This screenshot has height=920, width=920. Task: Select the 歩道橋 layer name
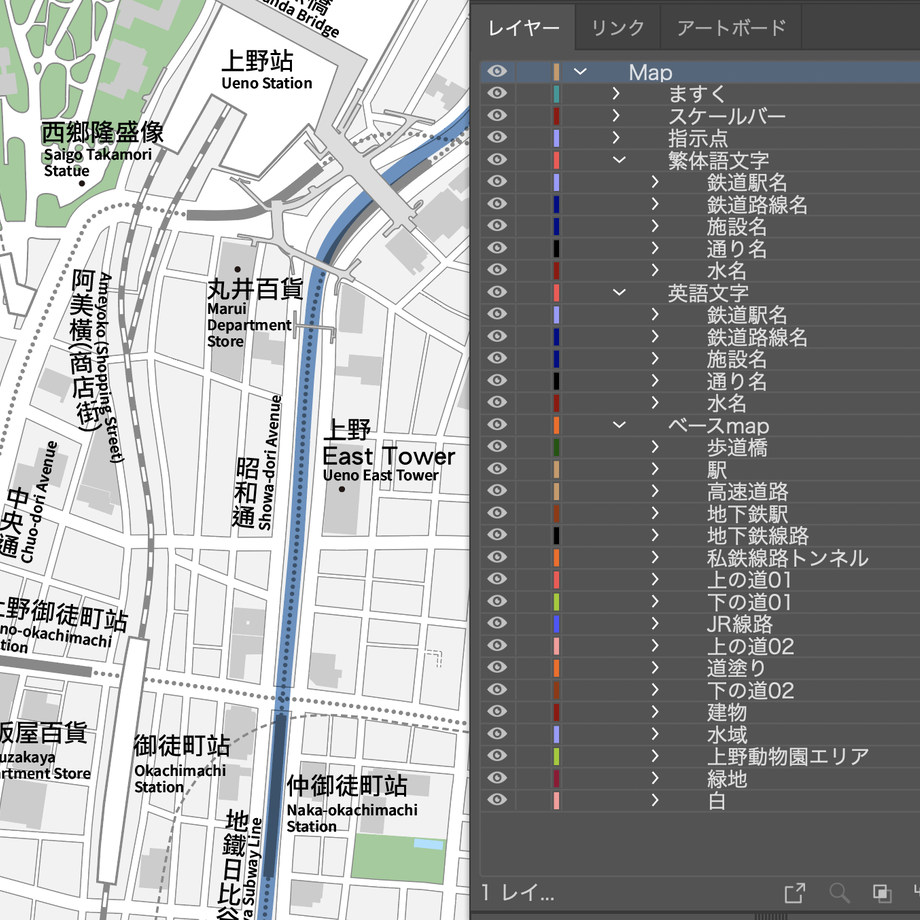click(737, 447)
